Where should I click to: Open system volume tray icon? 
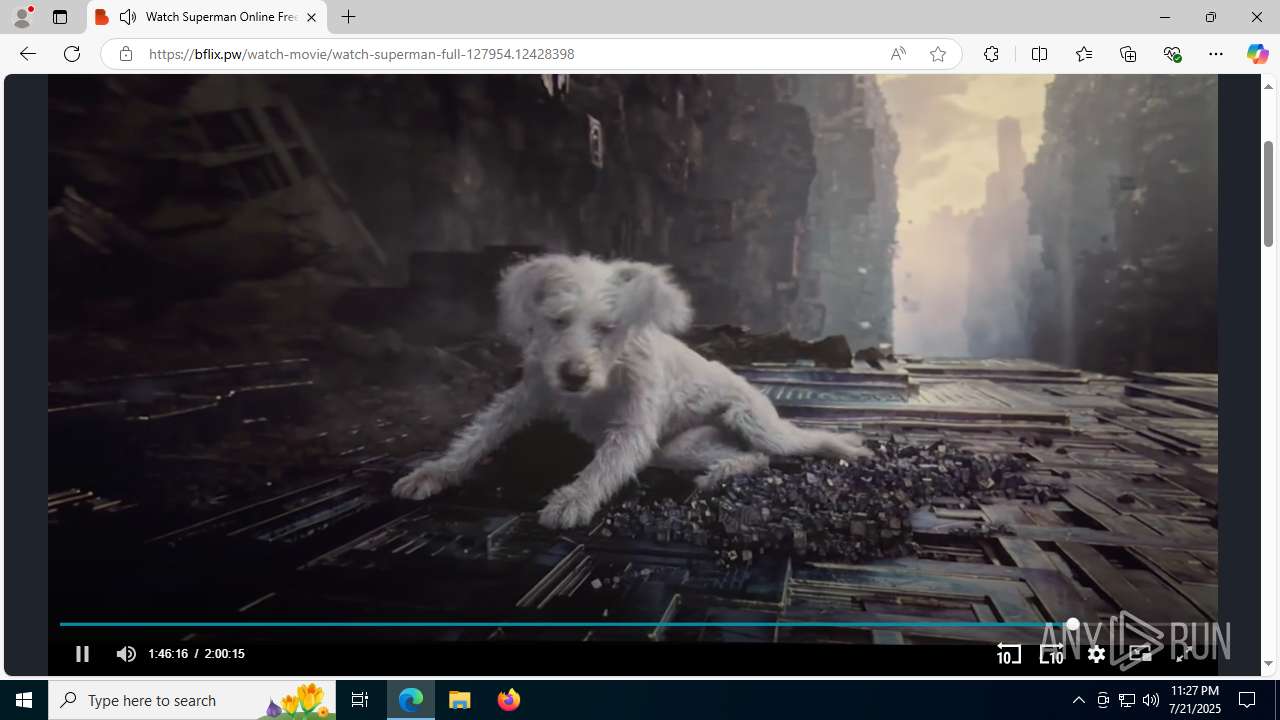1151,700
